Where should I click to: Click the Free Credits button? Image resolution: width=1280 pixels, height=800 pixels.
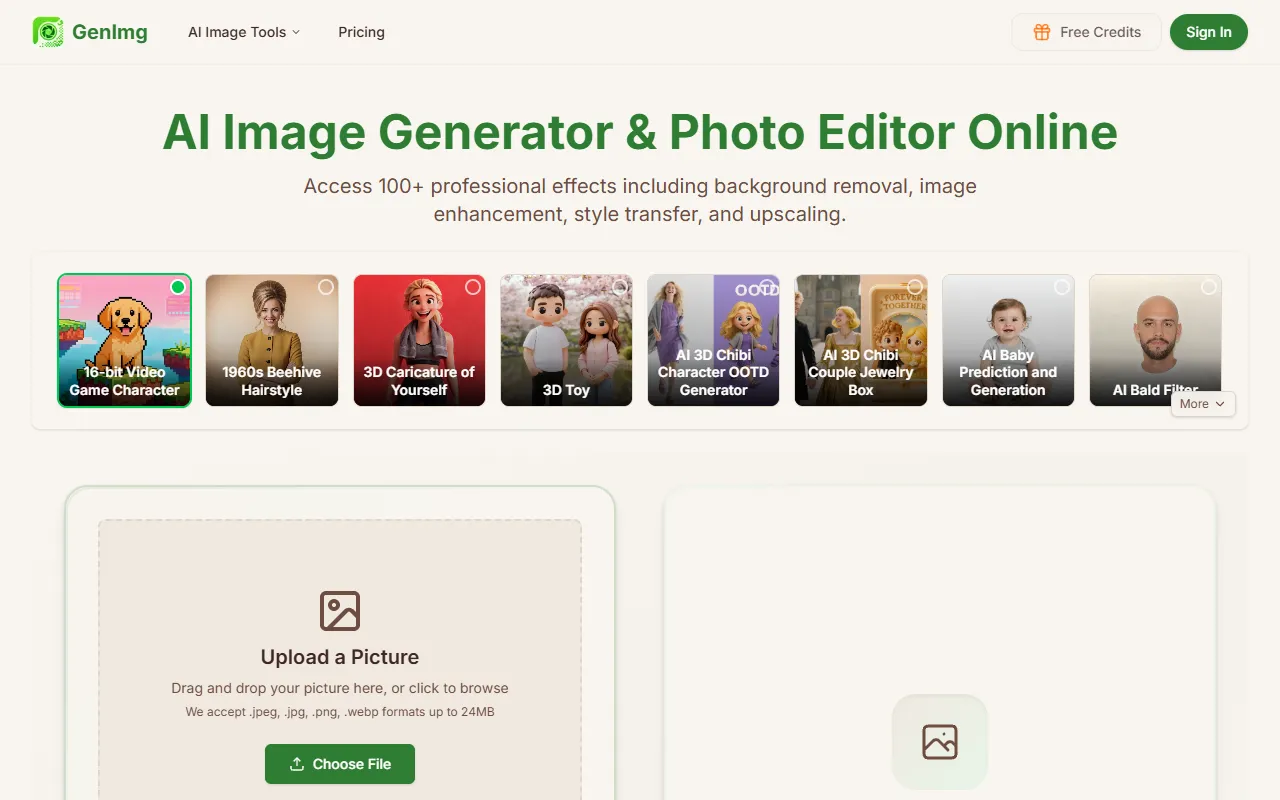(1086, 32)
